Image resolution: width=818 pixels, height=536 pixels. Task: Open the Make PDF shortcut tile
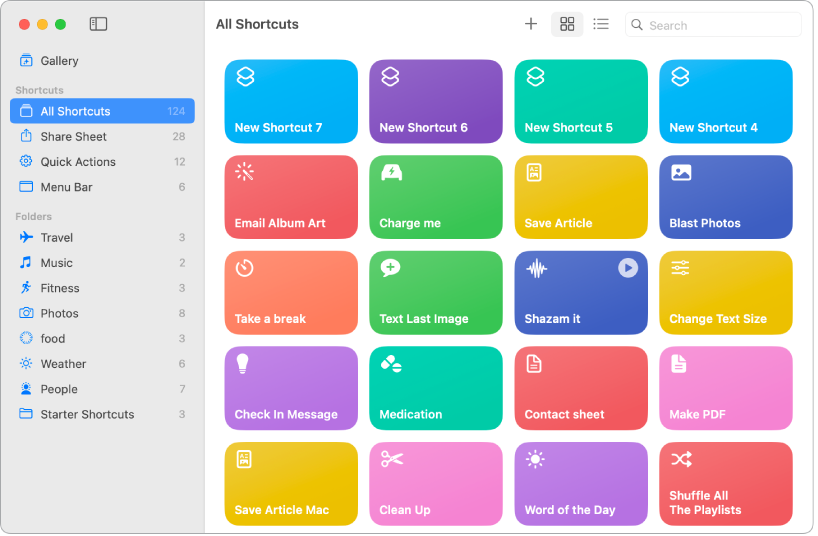(725, 387)
